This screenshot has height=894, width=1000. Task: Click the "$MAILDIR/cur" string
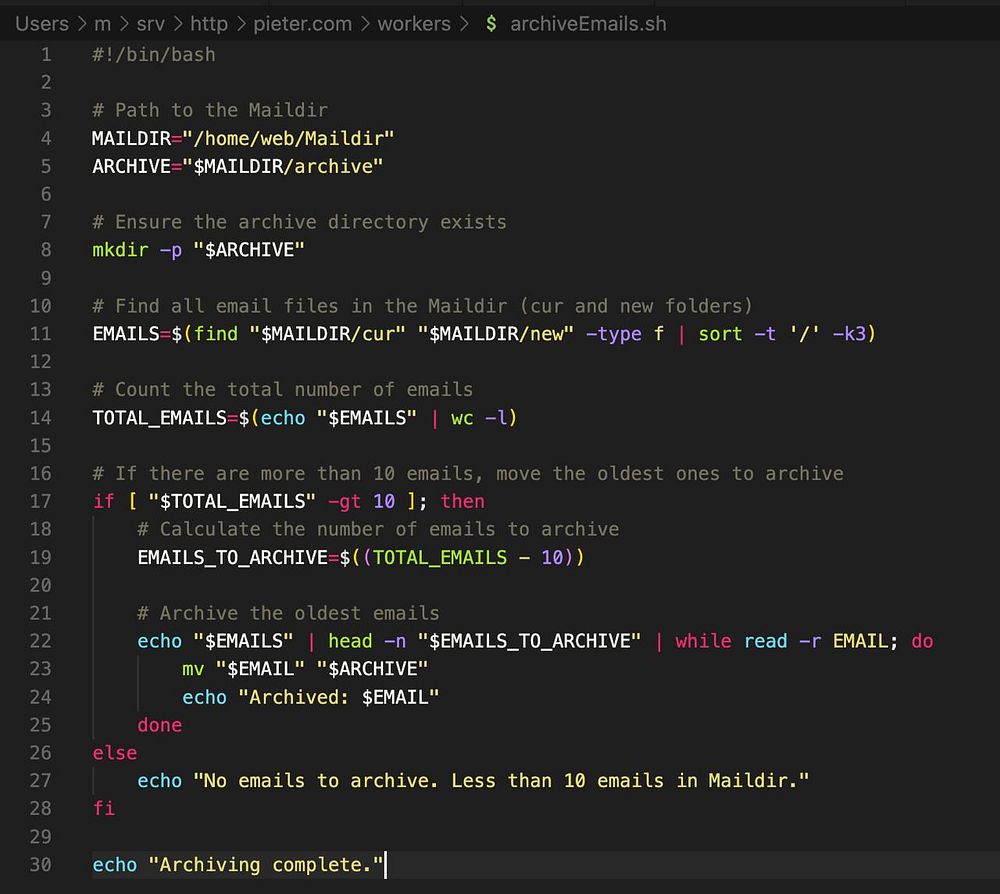pos(327,334)
